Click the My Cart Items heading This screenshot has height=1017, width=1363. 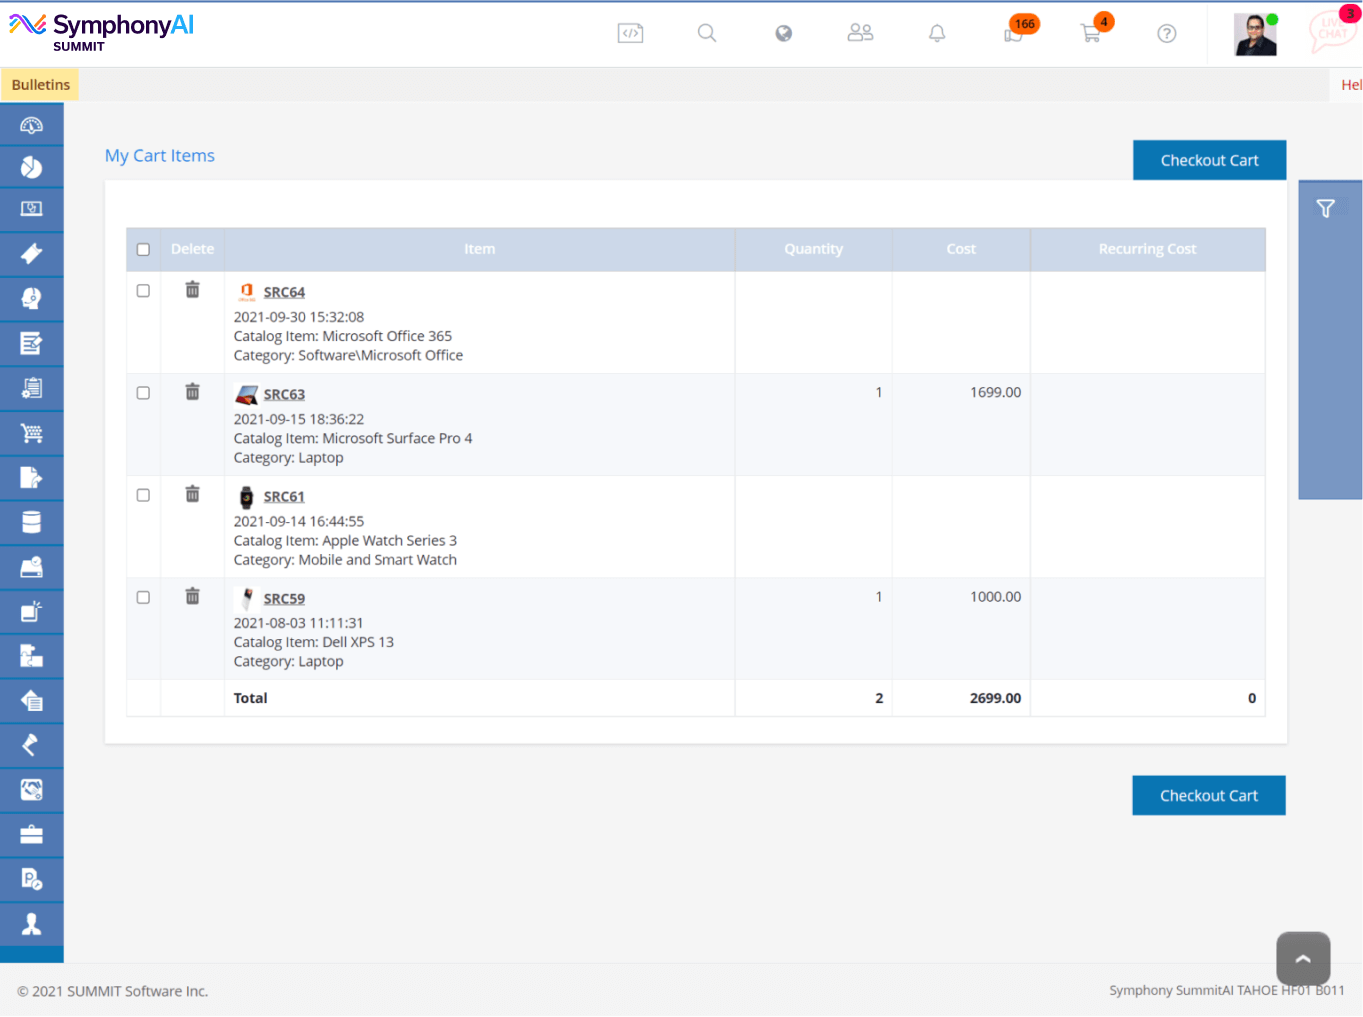(x=160, y=155)
